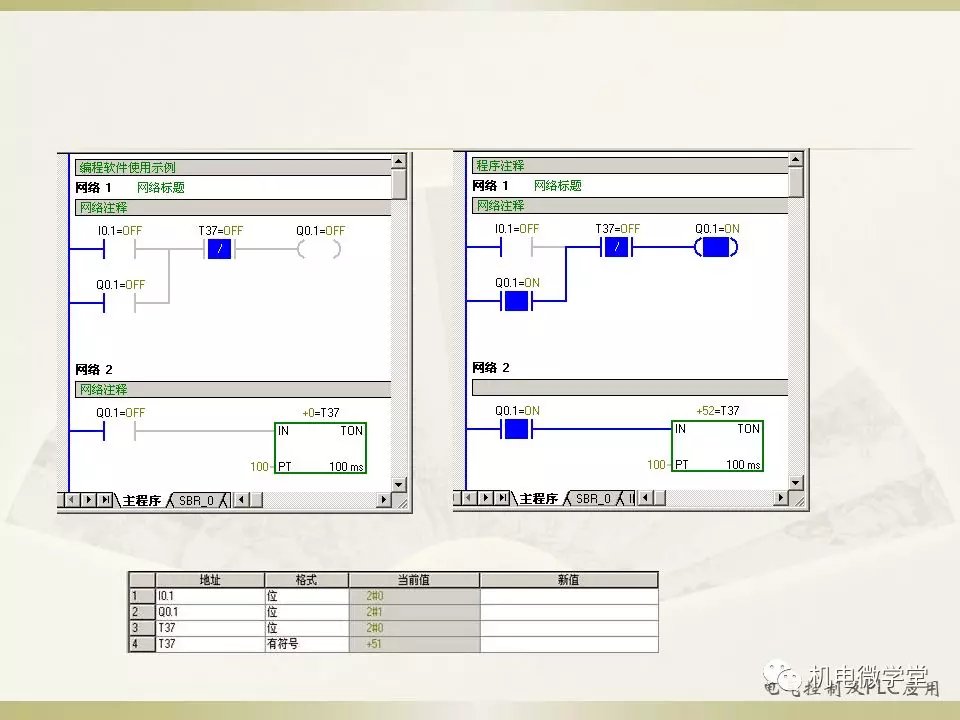
Task: Jump to first tab in left editor
Action: pyautogui.click(x=72, y=500)
